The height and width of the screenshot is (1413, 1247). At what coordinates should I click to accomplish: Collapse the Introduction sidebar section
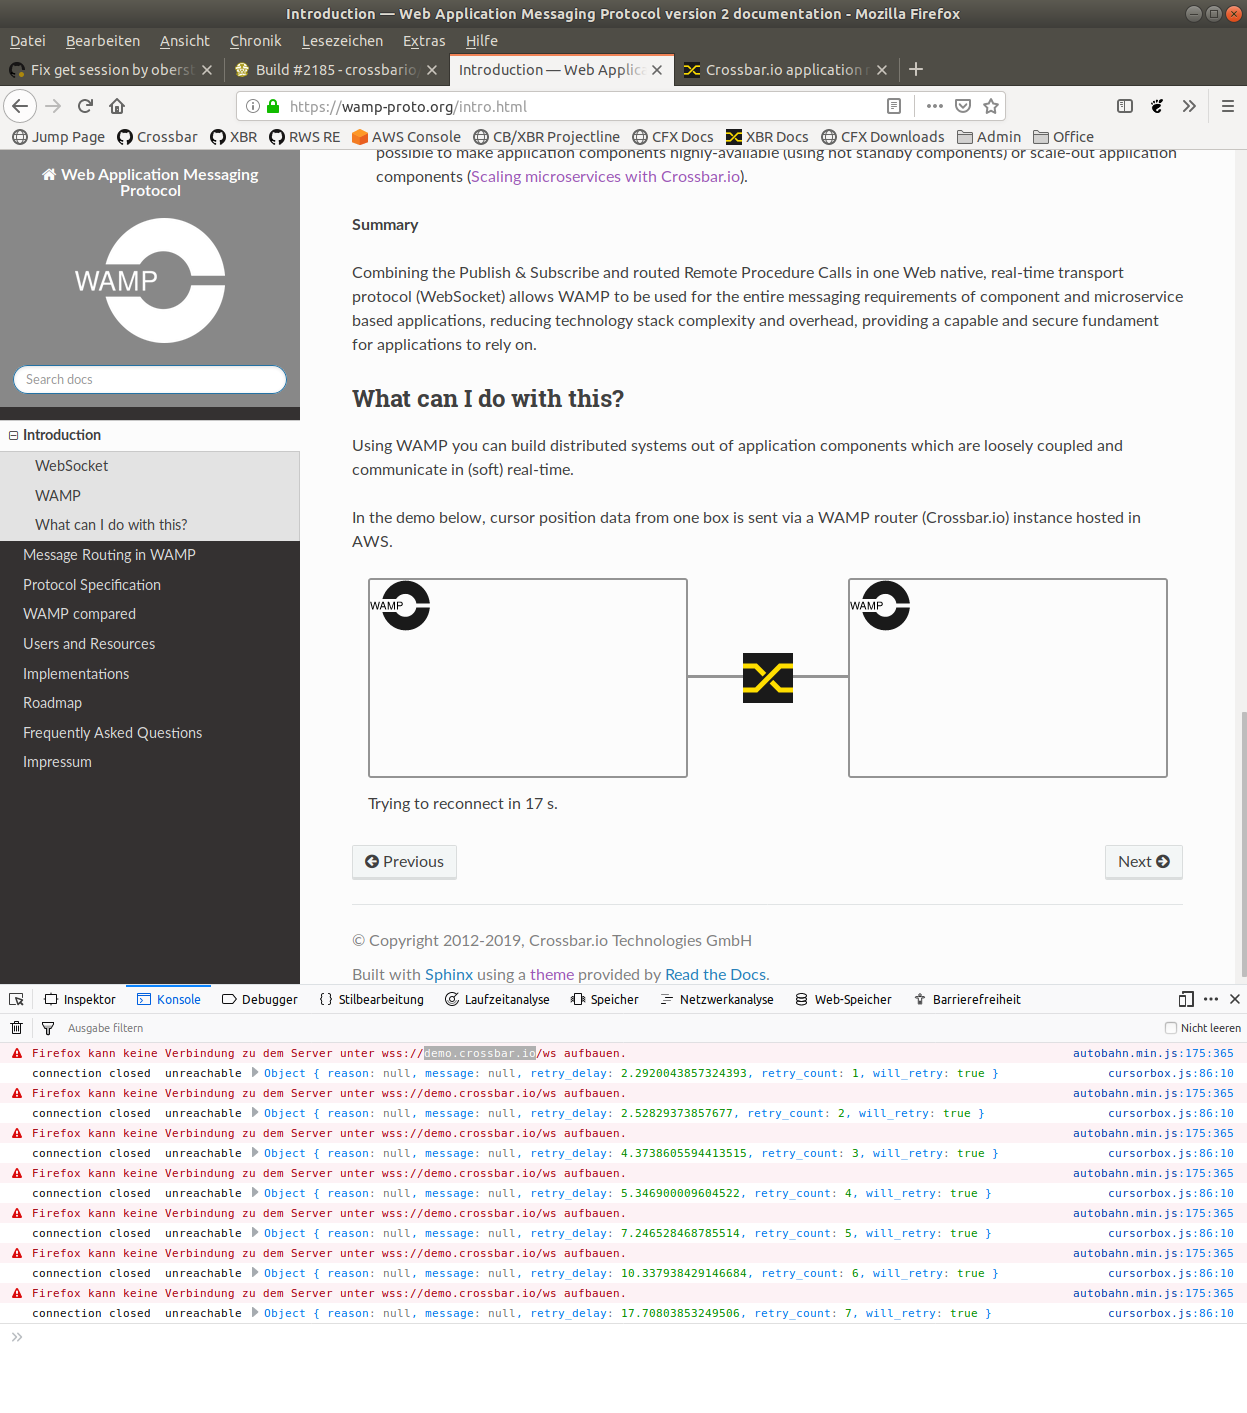pos(14,435)
